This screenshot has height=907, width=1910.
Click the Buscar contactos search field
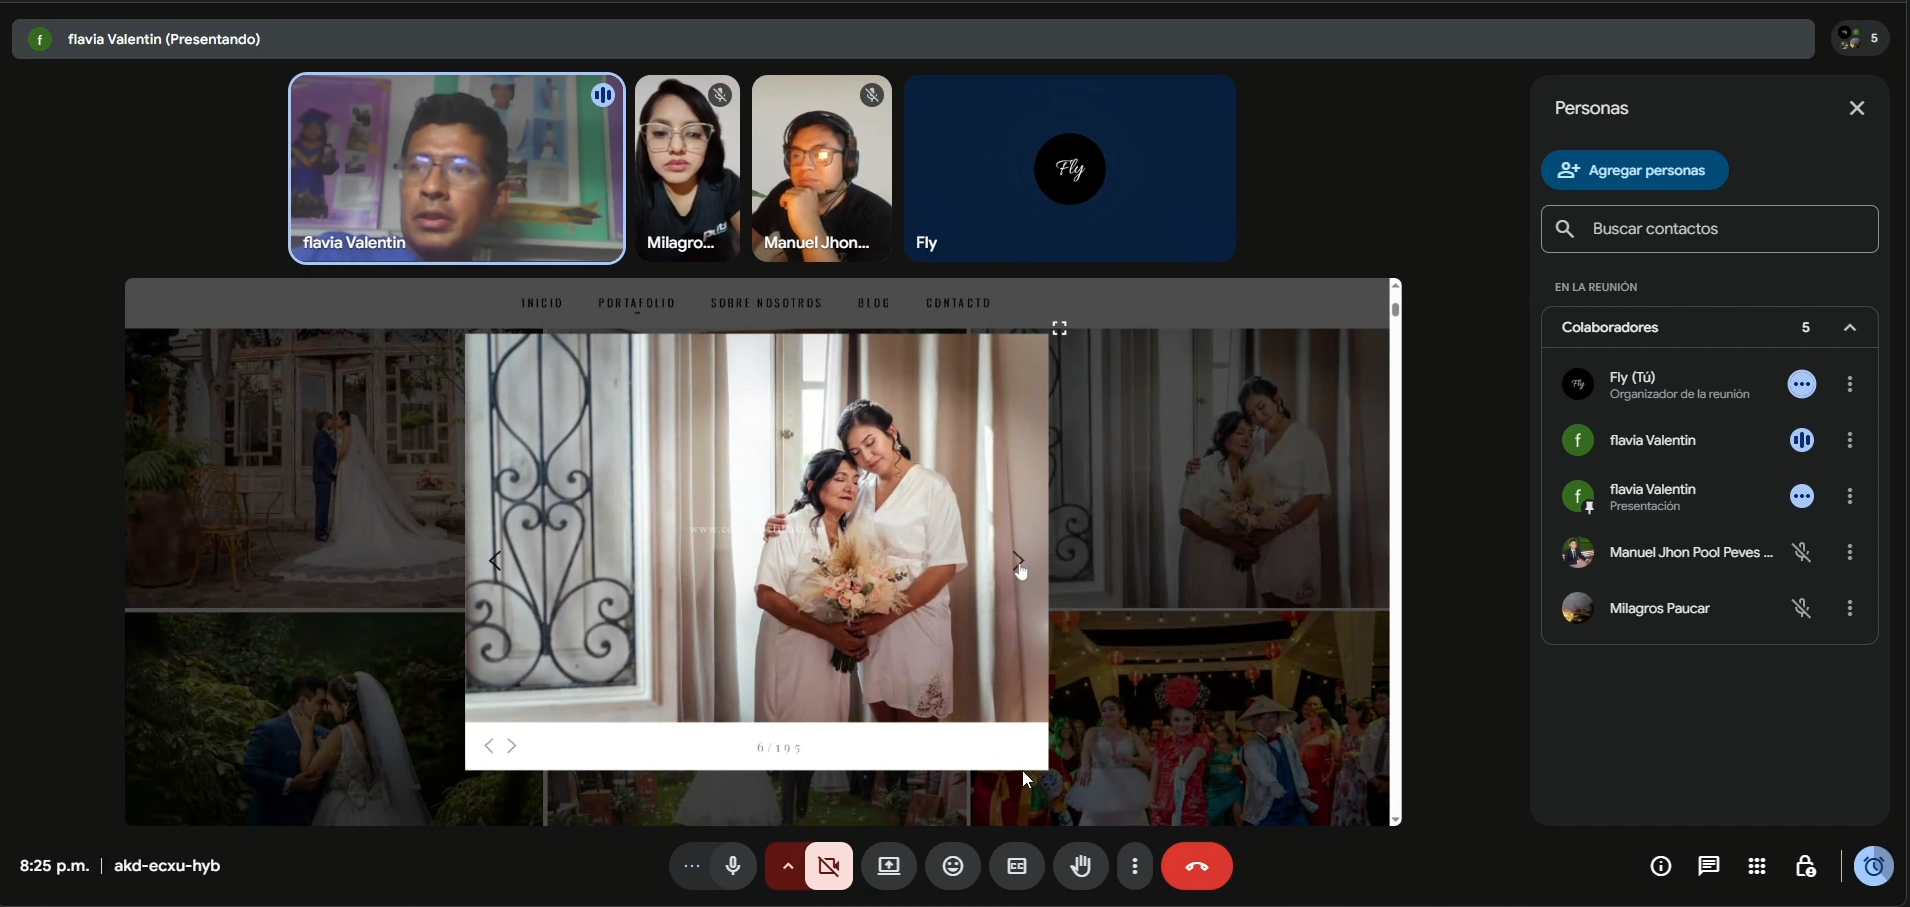[x=1710, y=229]
